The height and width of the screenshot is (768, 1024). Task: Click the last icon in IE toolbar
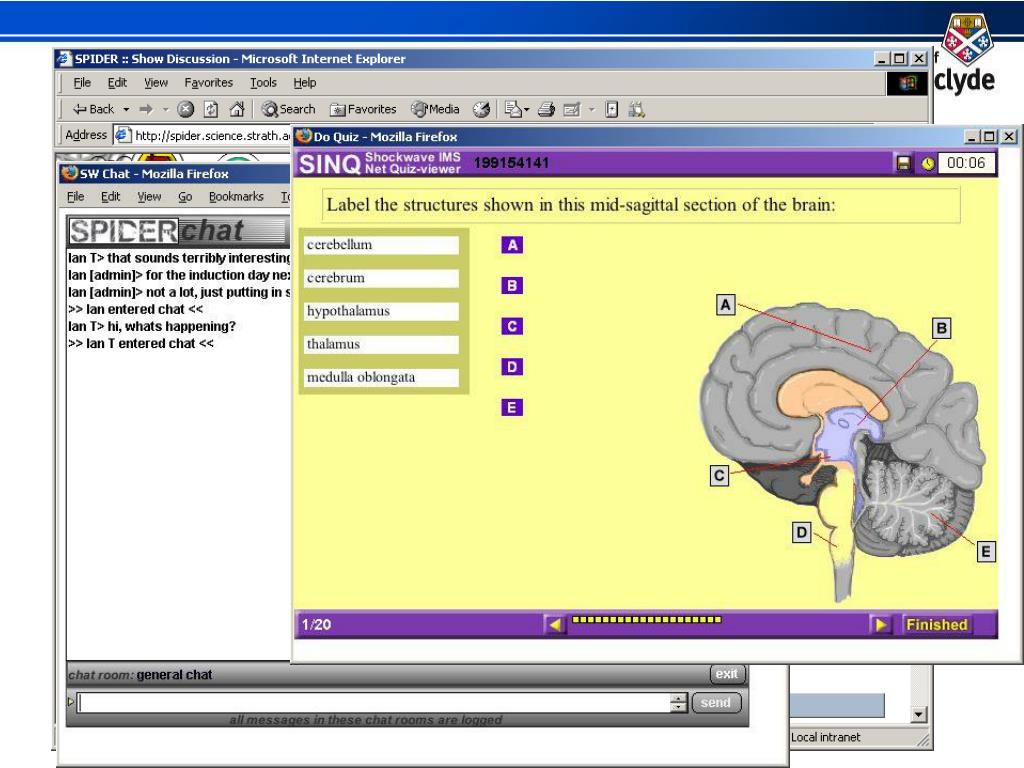637,109
